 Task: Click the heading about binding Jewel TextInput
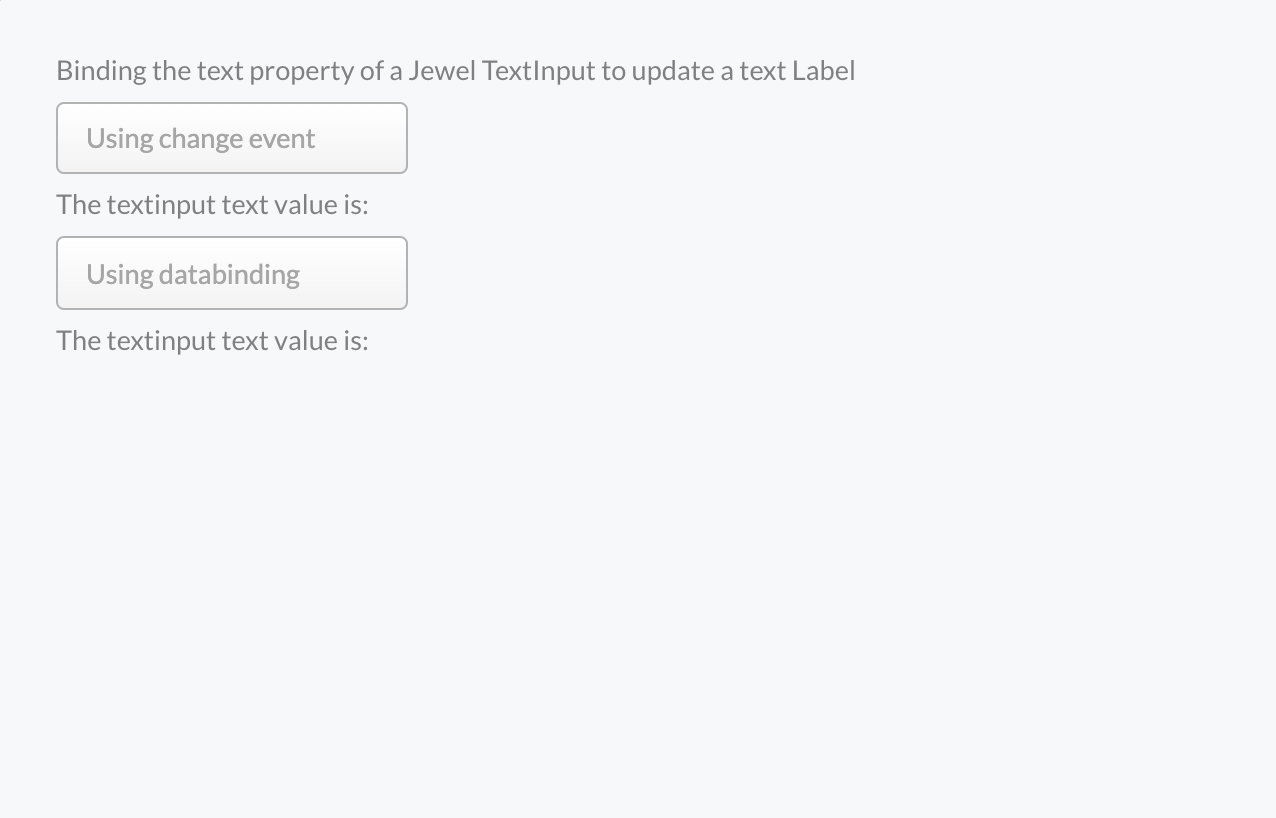[455, 71]
